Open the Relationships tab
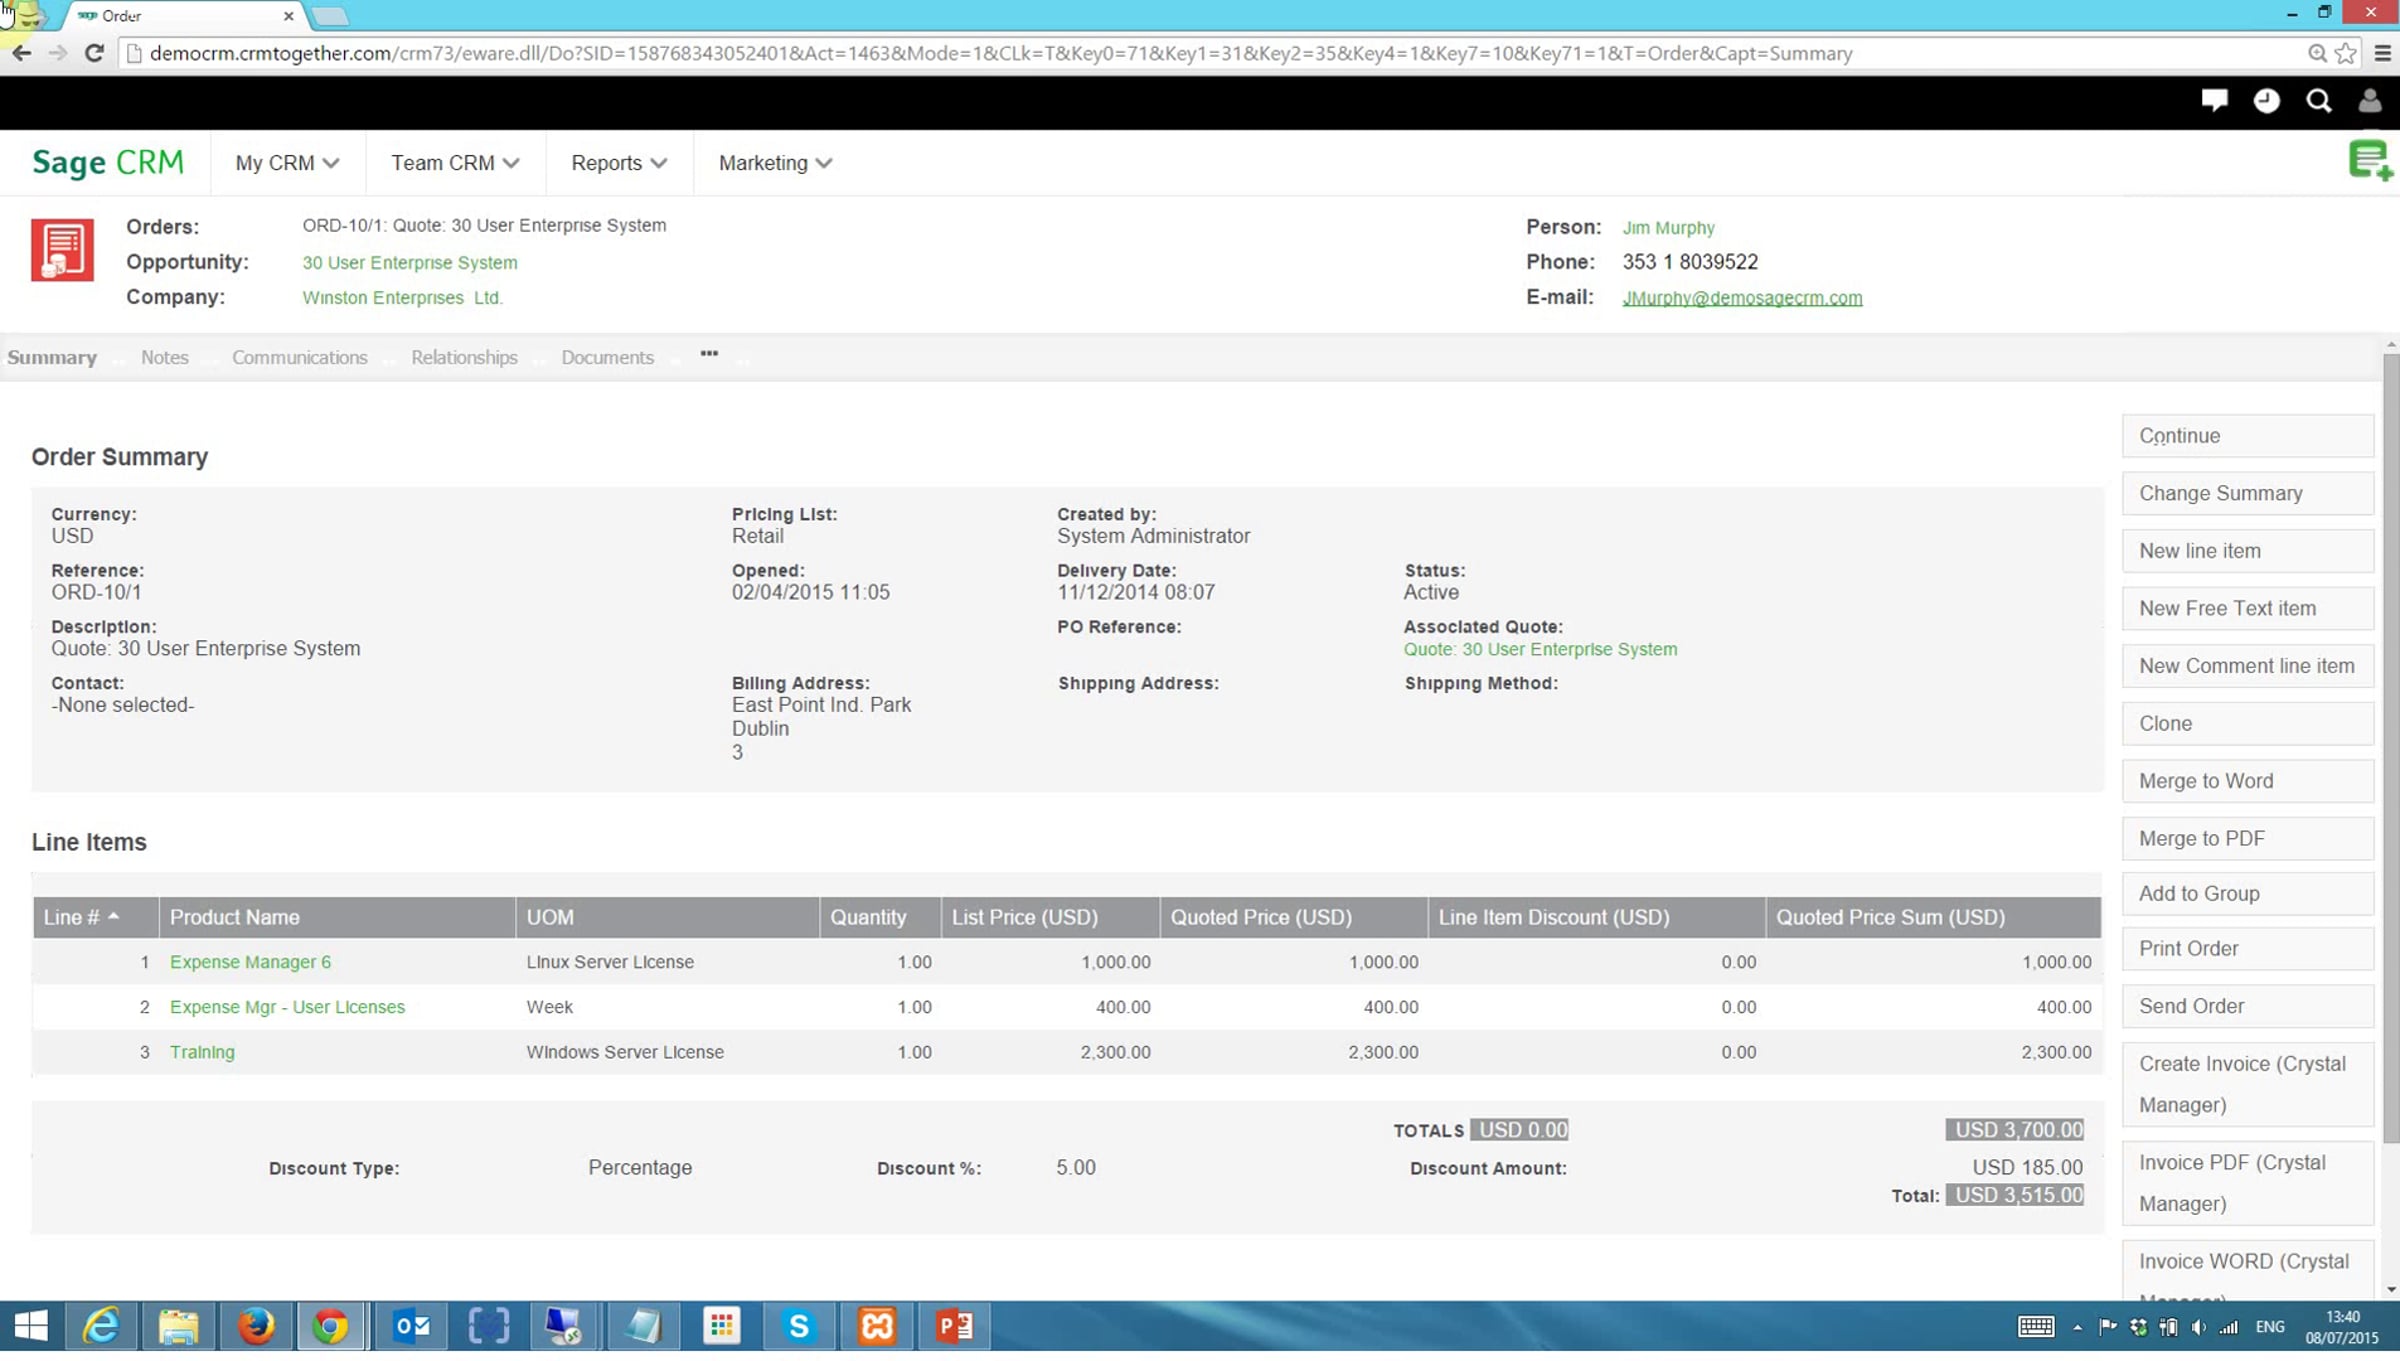The image size is (2400, 1361). click(464, 357)
